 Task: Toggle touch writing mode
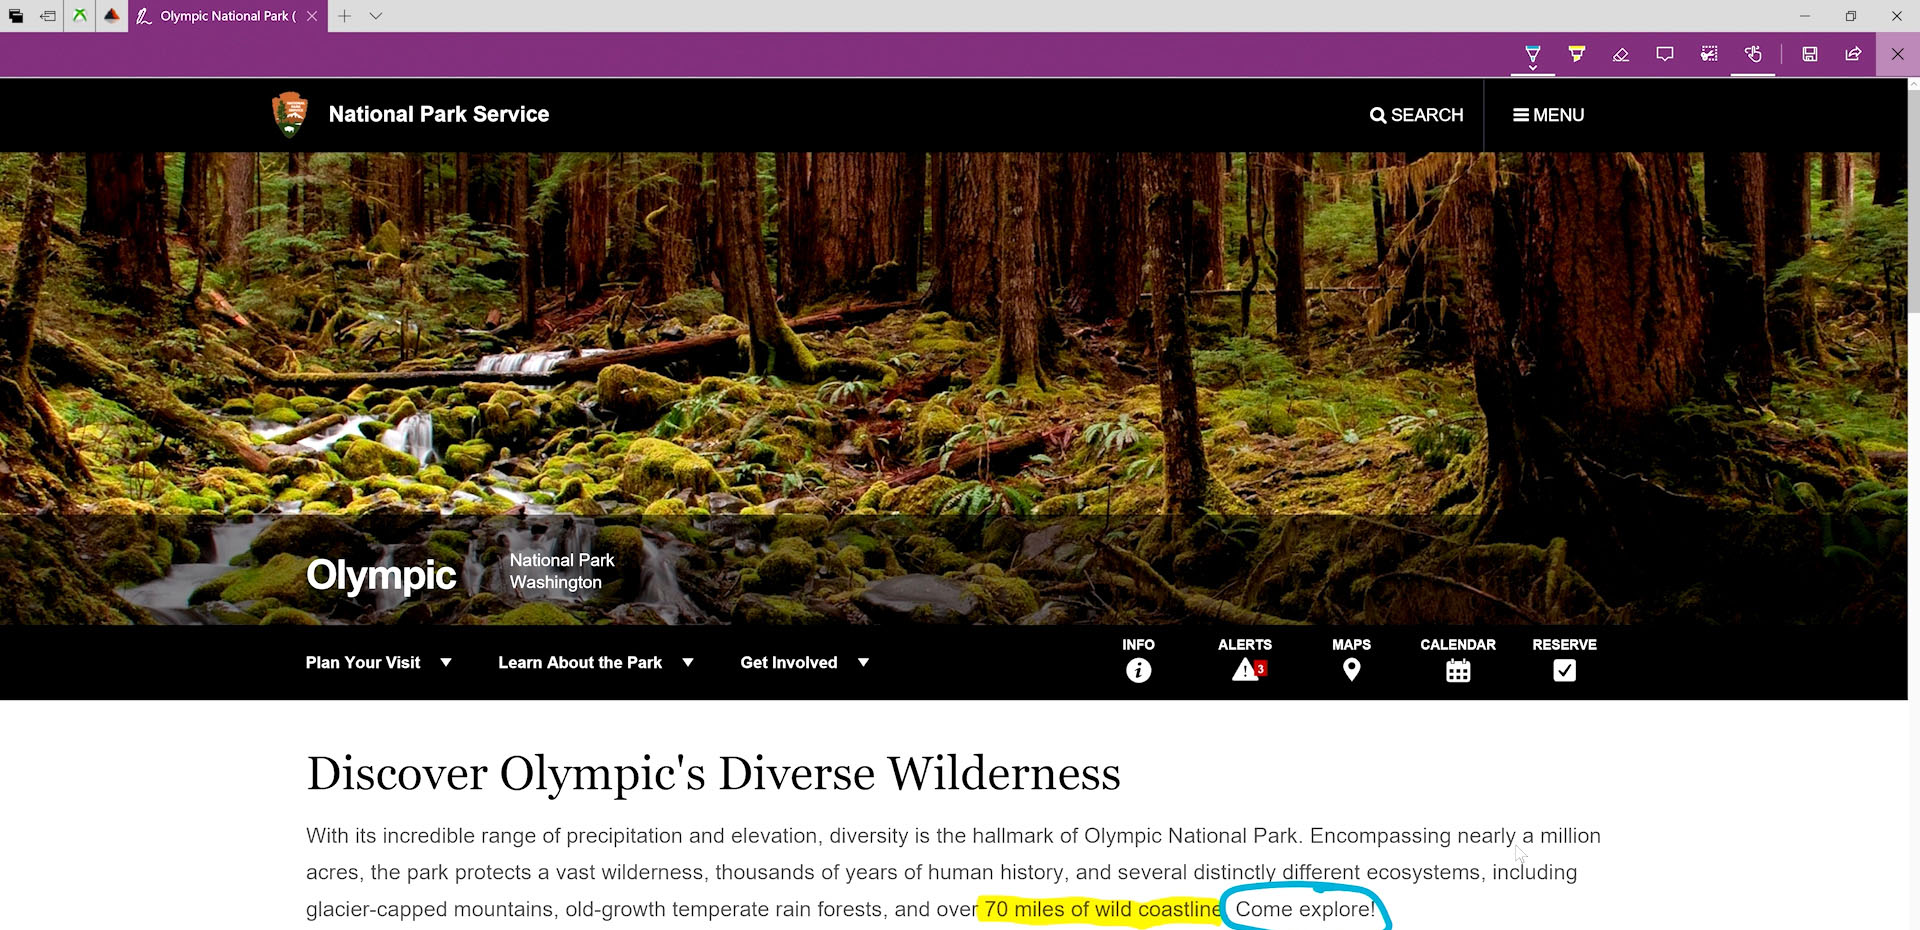[x=1753, y=54]
